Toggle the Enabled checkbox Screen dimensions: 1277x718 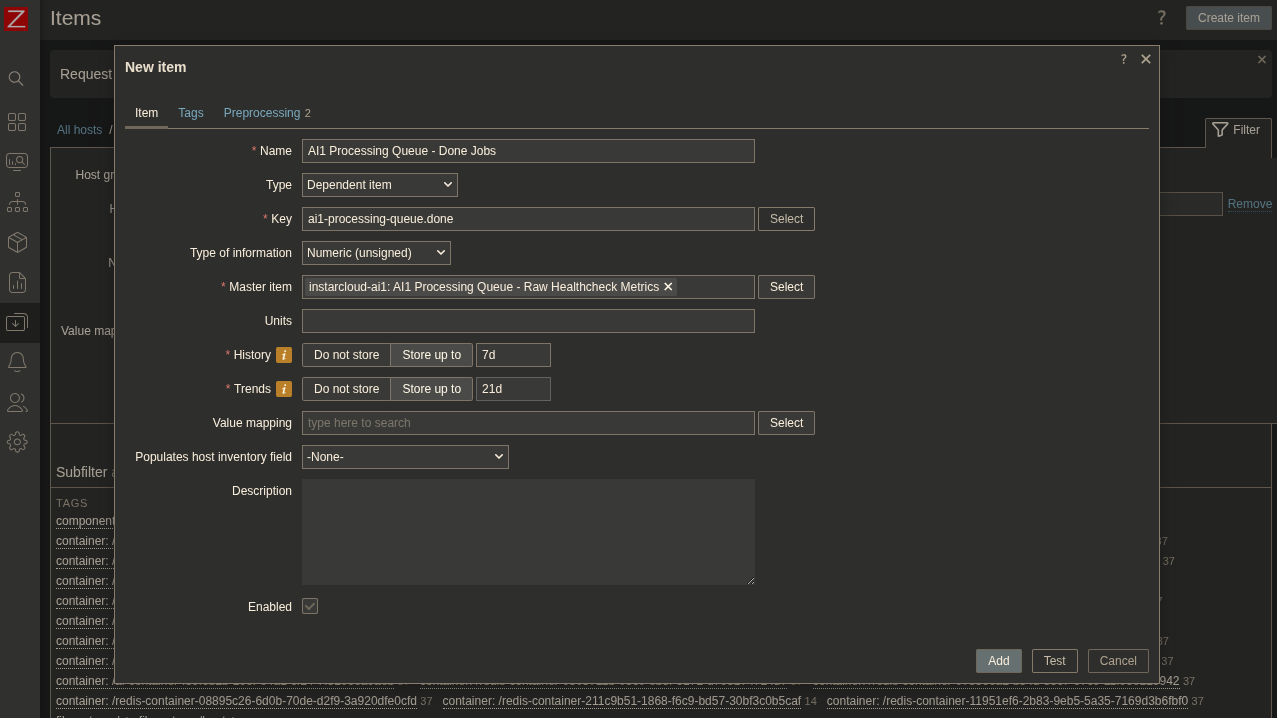point(310,607)
